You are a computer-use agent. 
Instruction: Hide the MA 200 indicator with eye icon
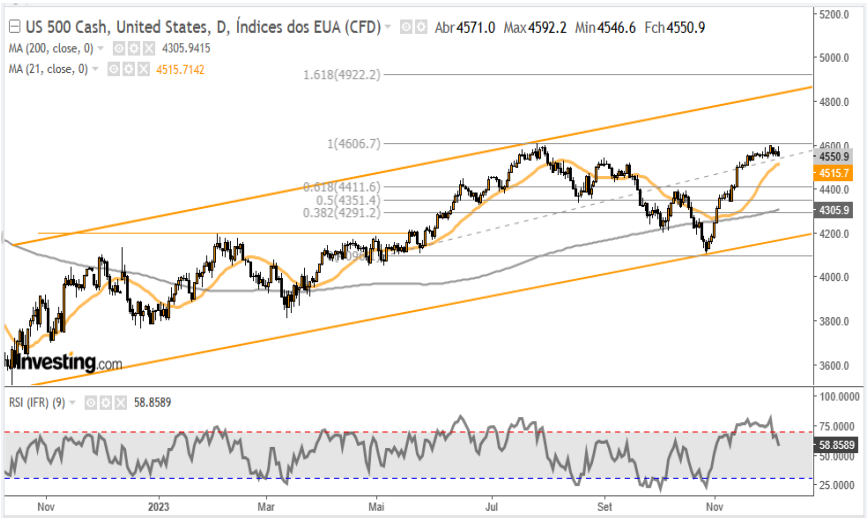click(119, 49)
